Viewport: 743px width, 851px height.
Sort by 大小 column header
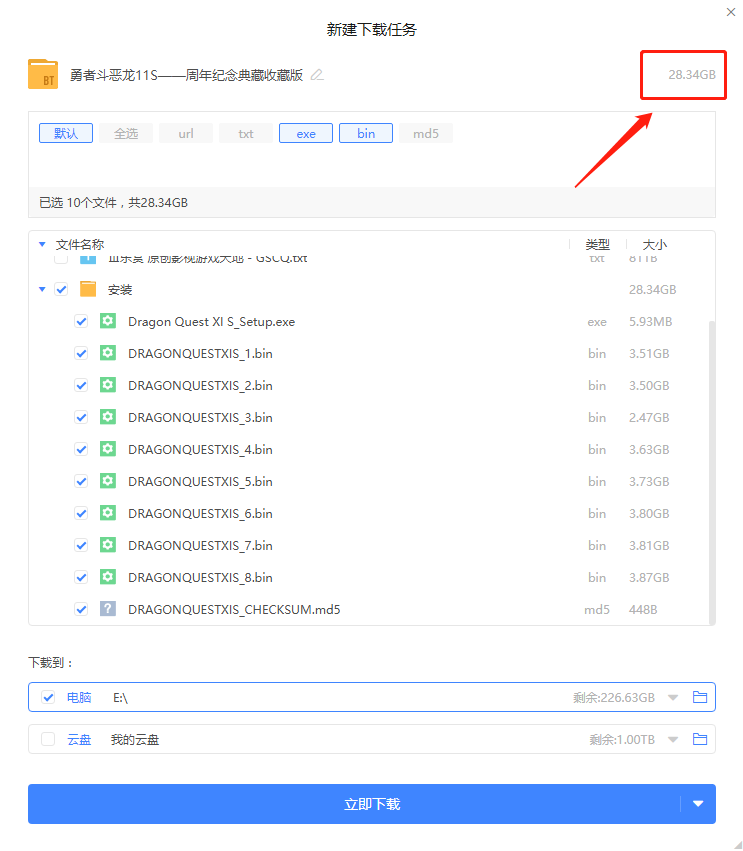click(x=655, y=244)
